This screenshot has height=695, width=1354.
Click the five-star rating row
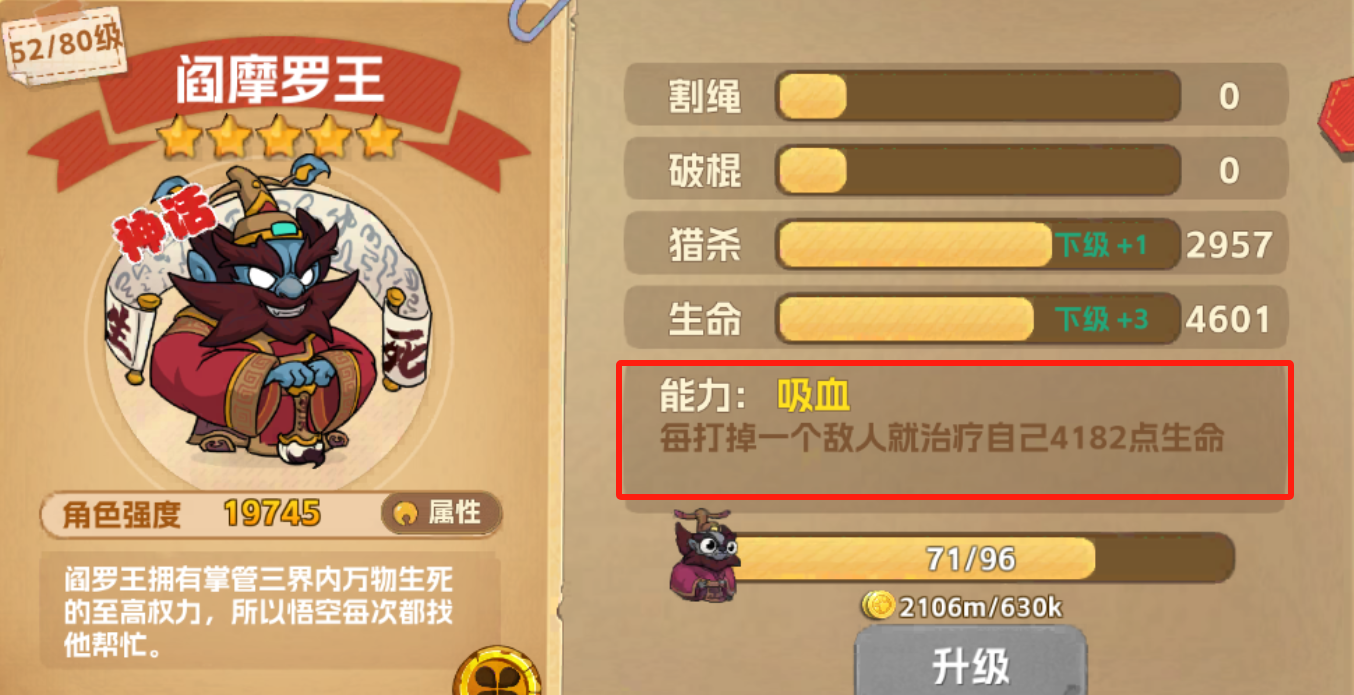280,137
